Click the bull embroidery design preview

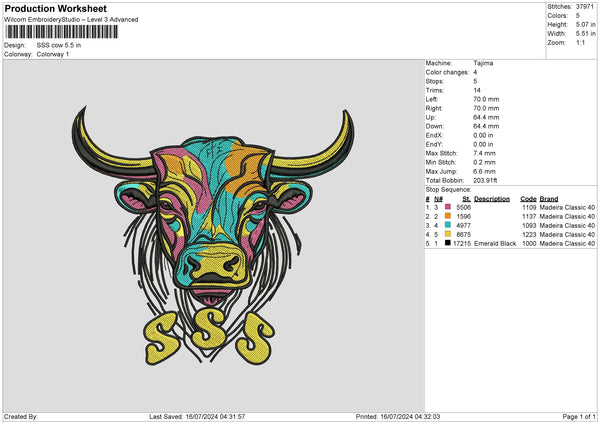coord(213,236)
